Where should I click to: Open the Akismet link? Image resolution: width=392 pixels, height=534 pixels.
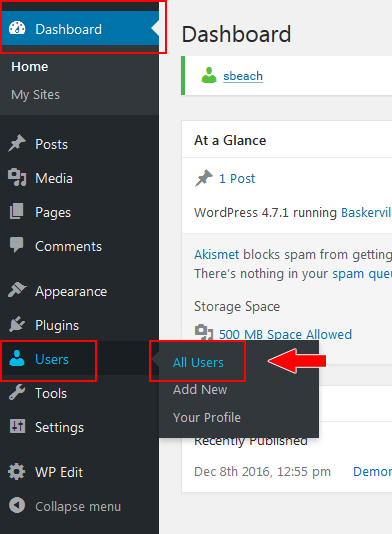click(x=217, y=255)
